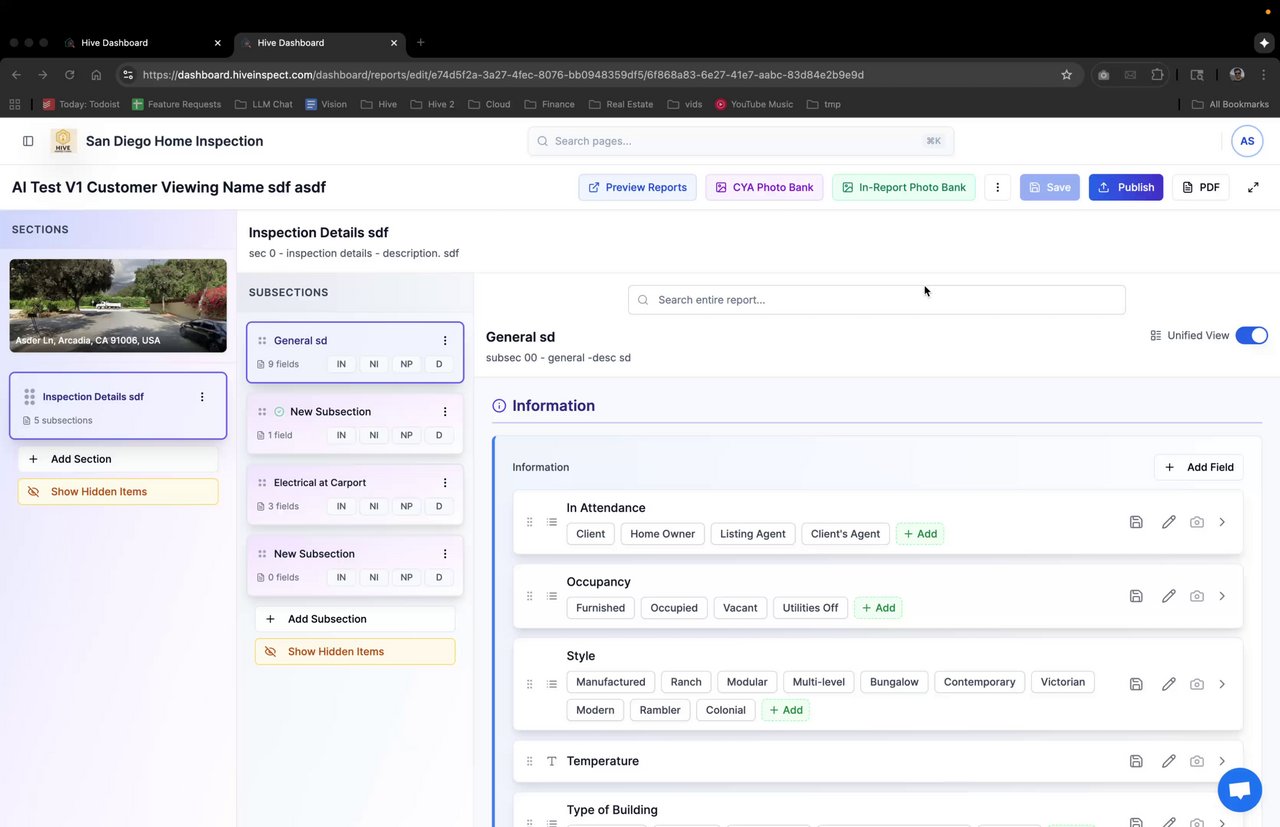The width and height of the screenshot is (1280, 827).
Task: Click the fullscreen expand icon next to PDF
Action: point(1253,187)
